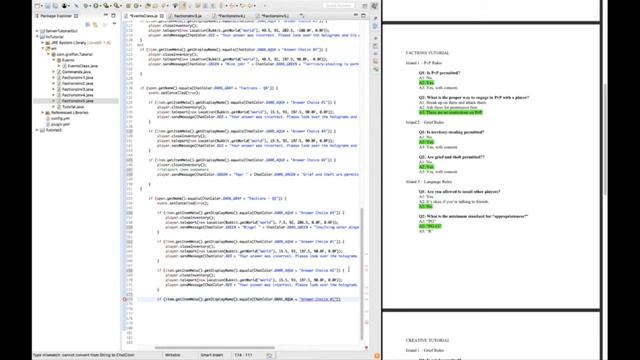Expand the Tutorial3 project

tap(37, 130)
